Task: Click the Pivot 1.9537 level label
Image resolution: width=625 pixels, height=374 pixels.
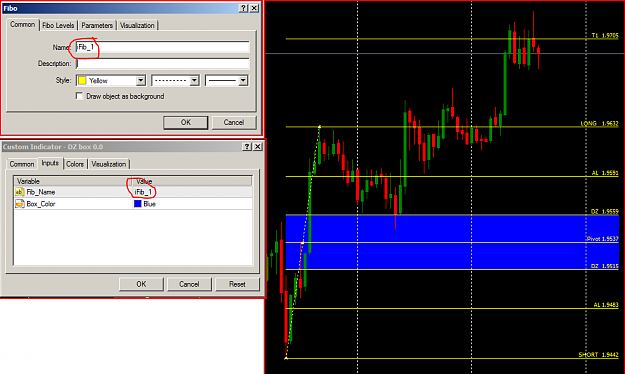Action: [x=602, y=239]
